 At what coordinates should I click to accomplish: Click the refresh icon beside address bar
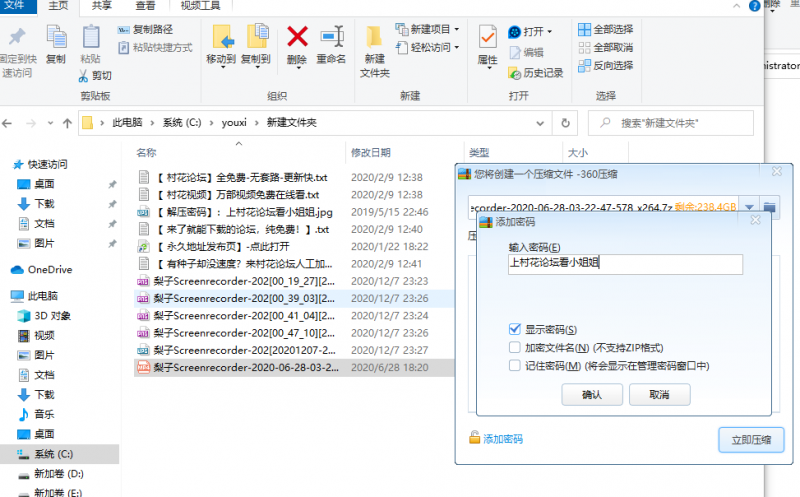566,123
